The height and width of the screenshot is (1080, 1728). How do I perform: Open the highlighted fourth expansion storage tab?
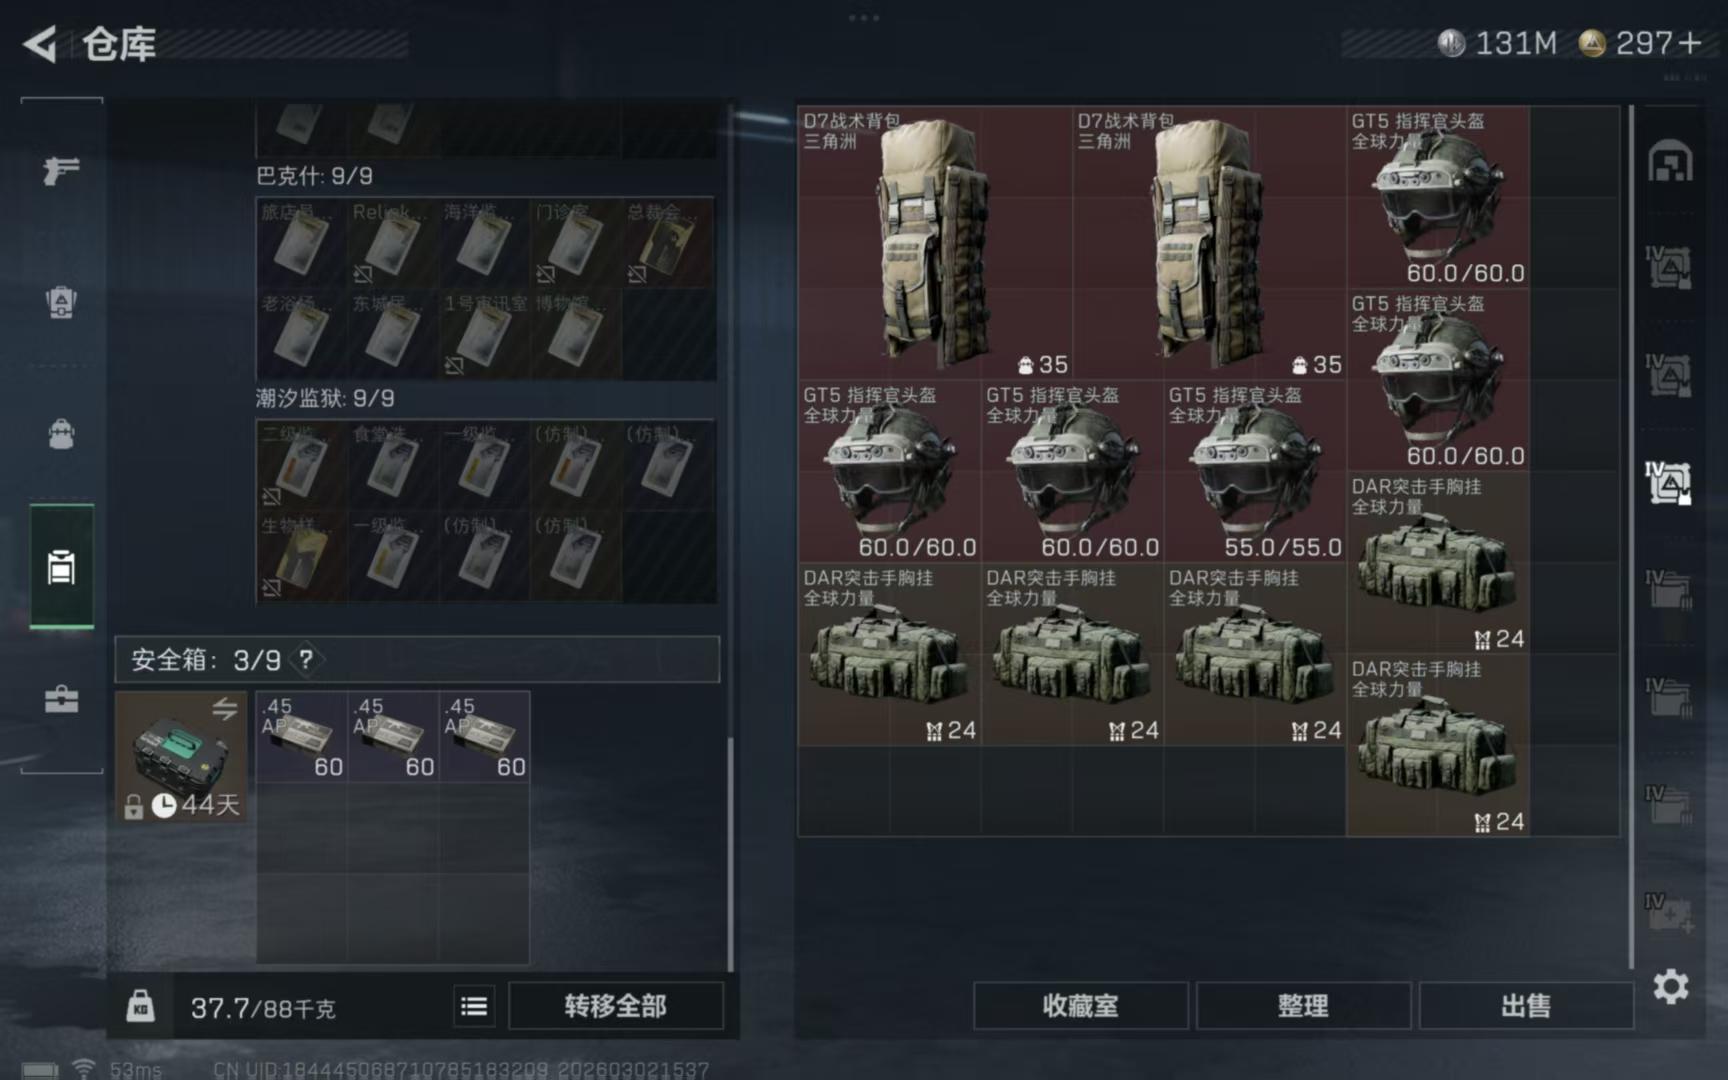click(x=1670, y=484)
